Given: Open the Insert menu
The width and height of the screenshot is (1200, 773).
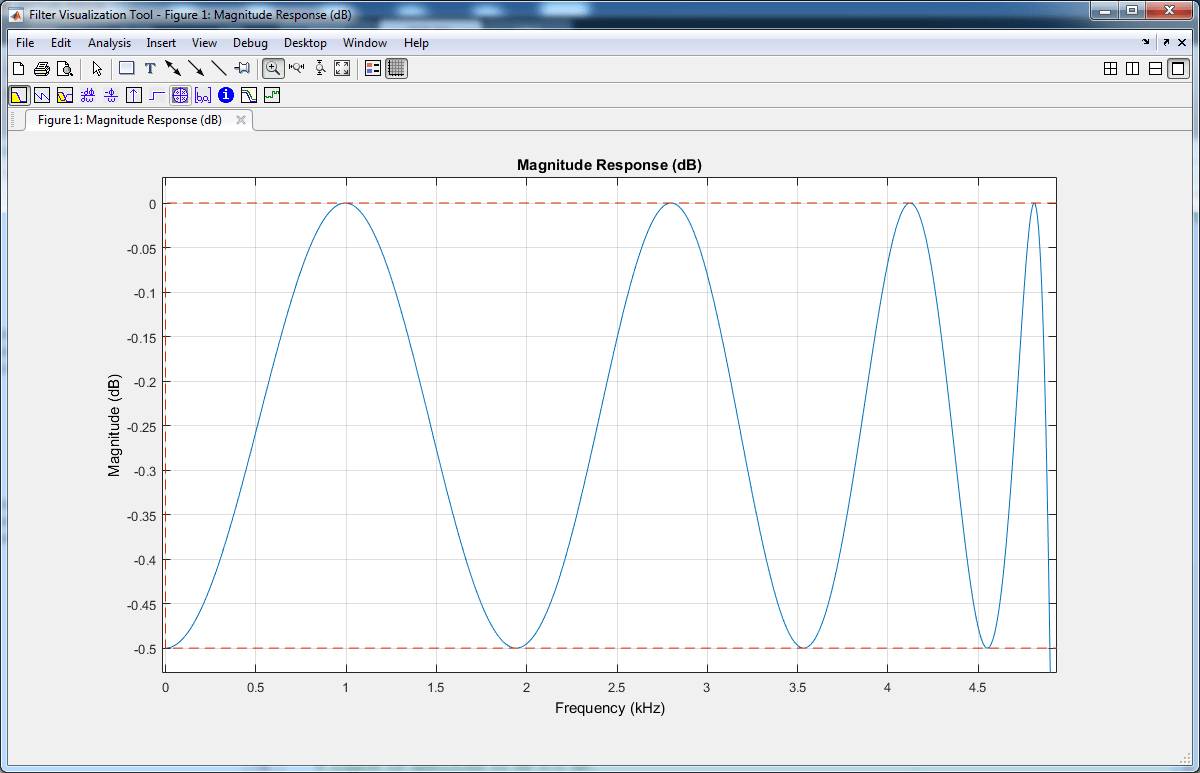Looking at the screenshot, I should coord(161,43).
